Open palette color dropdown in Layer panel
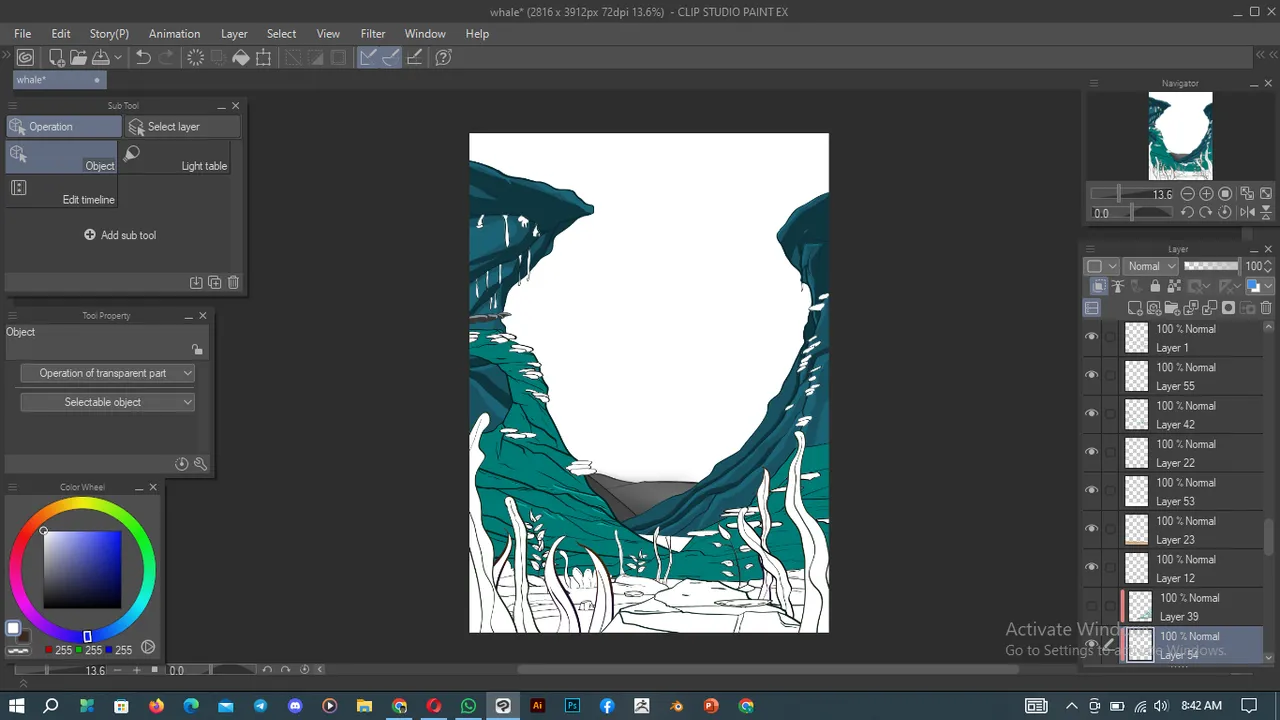1280x720 pixels. pyautogui.click(x=1102, y=266)
